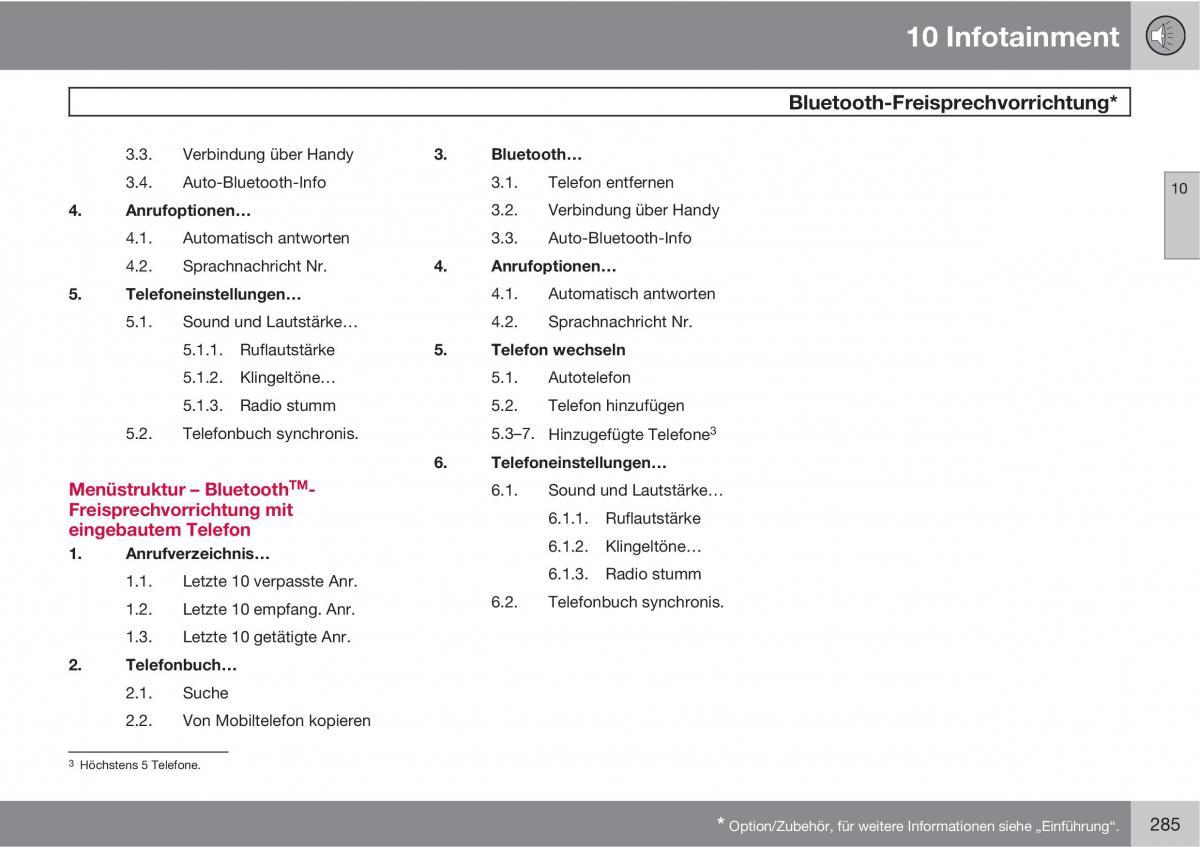
Task: Click entry '3. Bluetooth…'
Action: coord(508,154)
